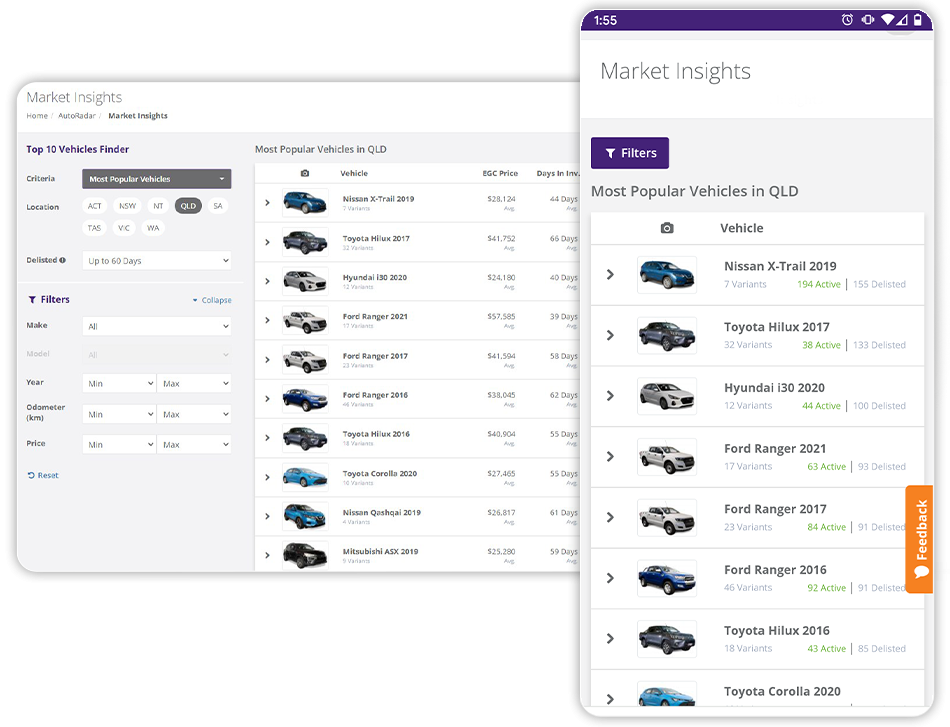This screenshot has width=950, height=727.
Task: Expand Toyota Hilux 2017 in mobile view
Action: tap(610, 335)
